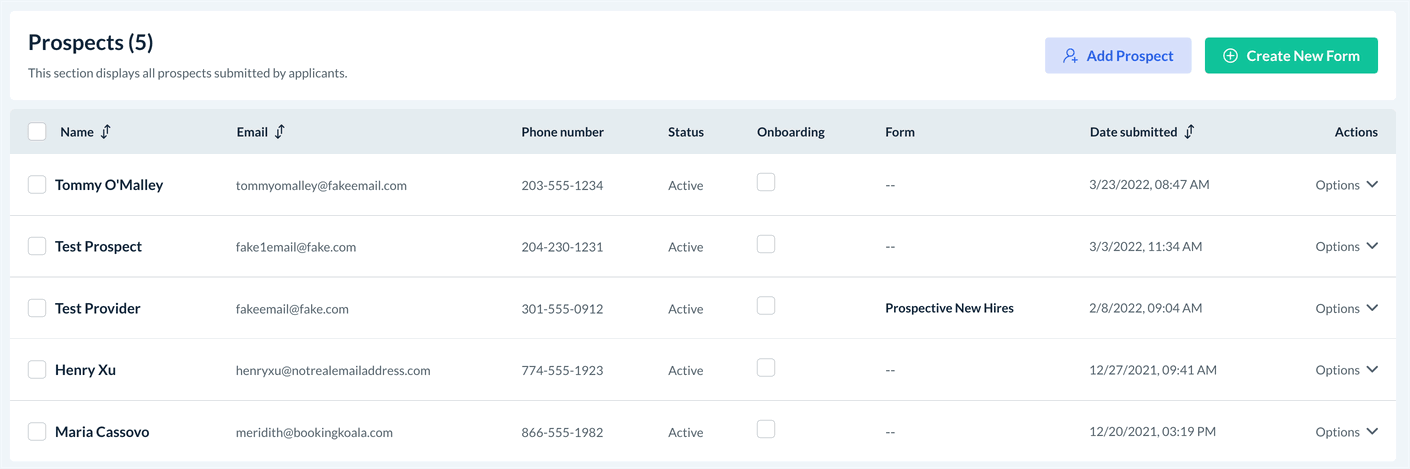Click the Email column sort icon

point(280,132)
